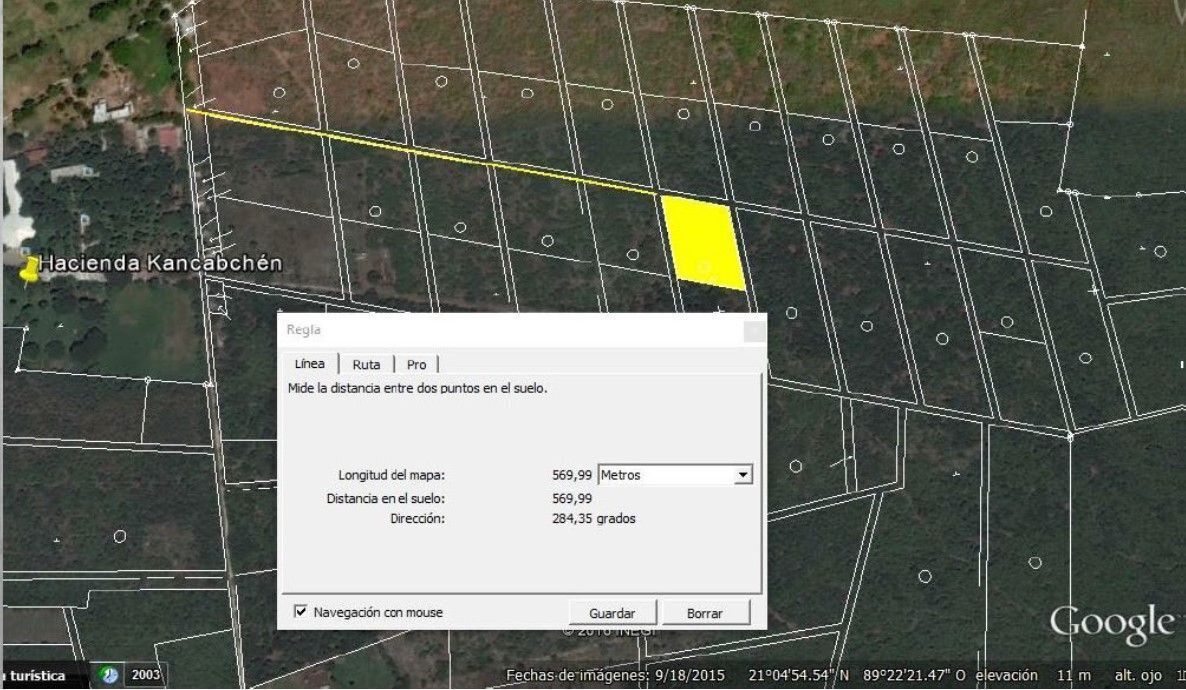Click the yellow pushpin for Hacienda Kancabchén

32,269
